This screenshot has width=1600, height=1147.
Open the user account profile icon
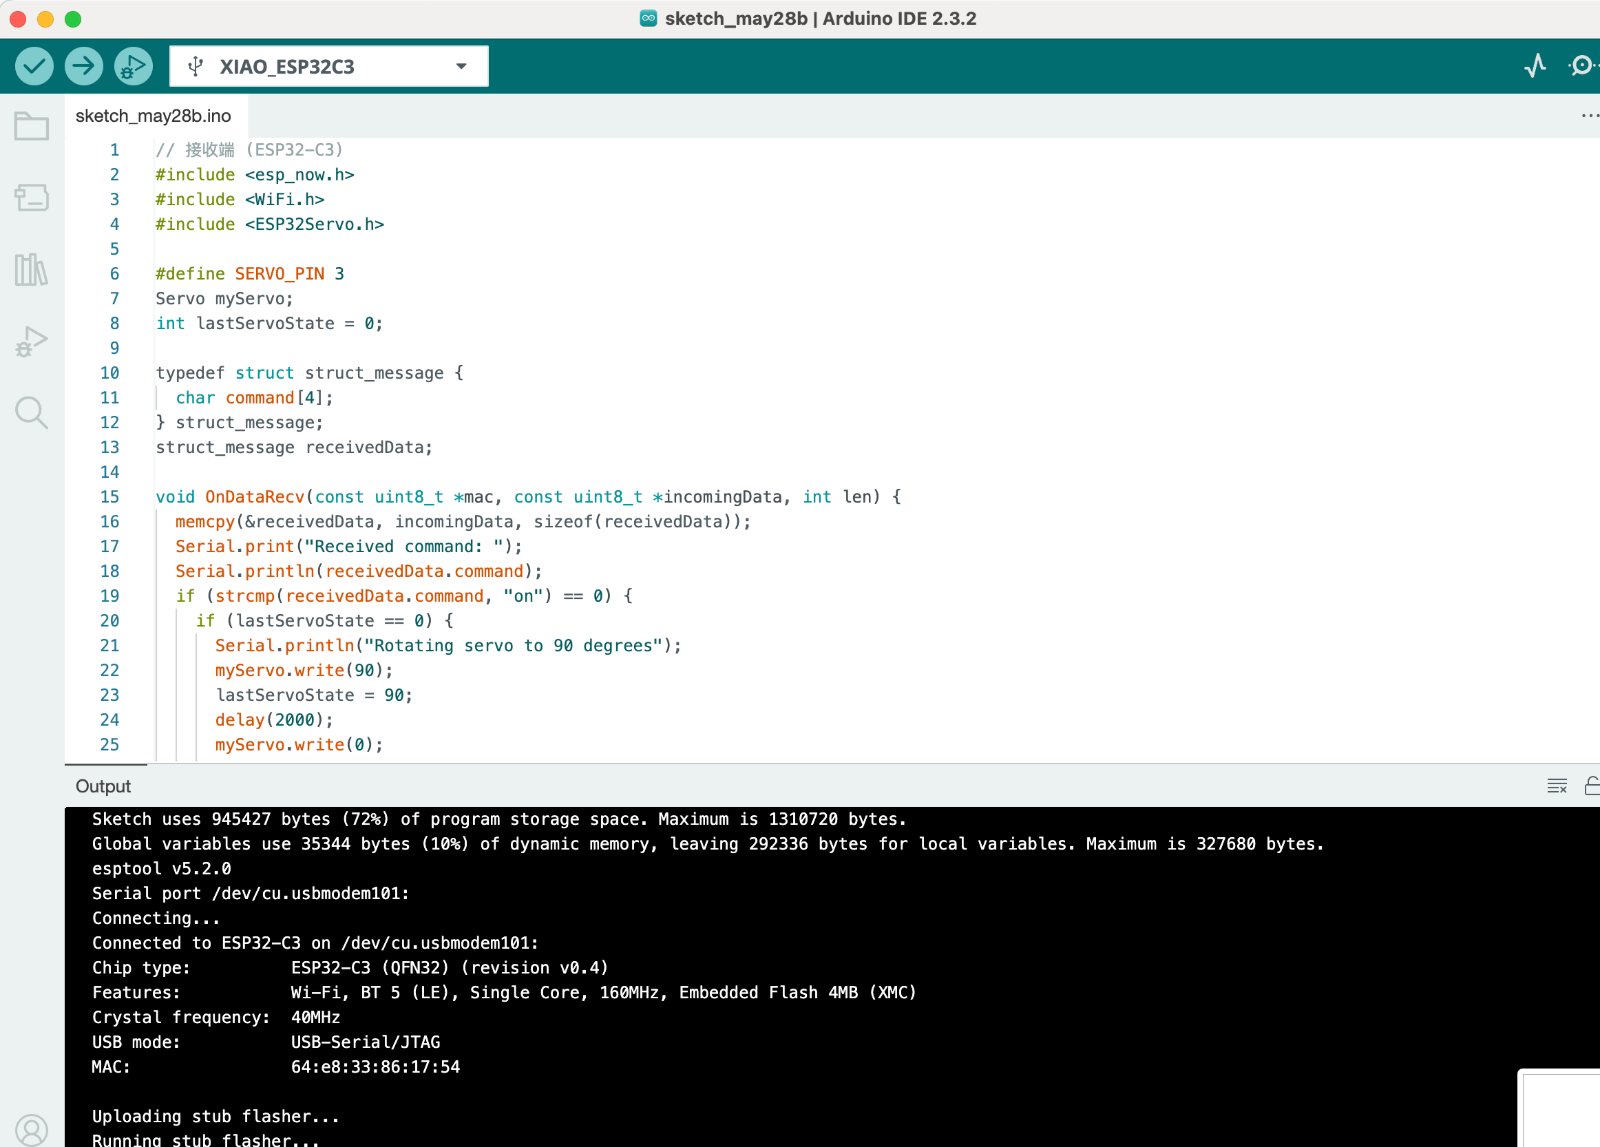[32, 1130]
